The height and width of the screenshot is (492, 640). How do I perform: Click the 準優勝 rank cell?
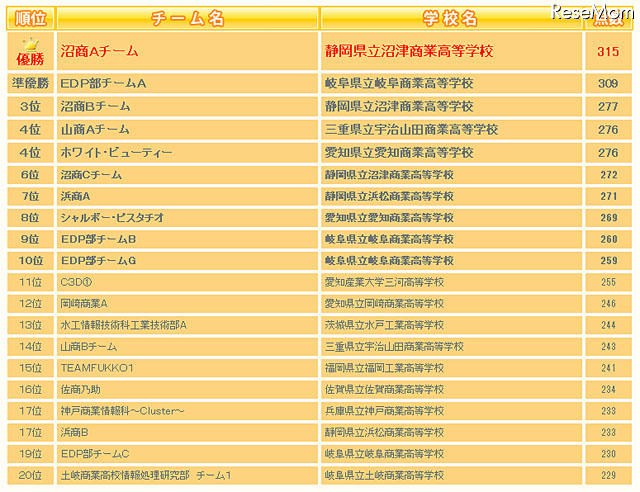(30, 83)
